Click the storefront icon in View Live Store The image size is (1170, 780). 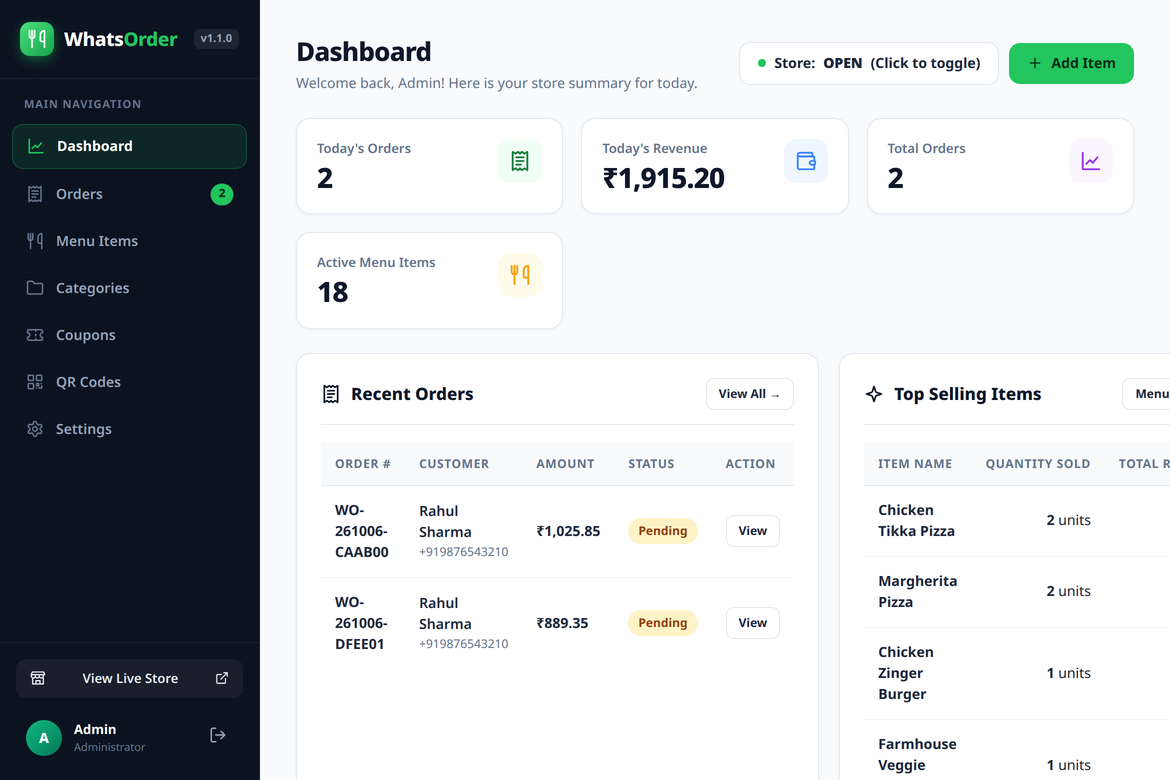[x=38, y=678]
